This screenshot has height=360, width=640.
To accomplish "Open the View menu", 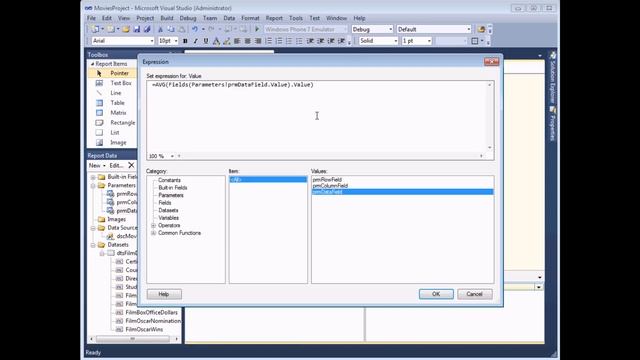I will (x=124, y=18).
